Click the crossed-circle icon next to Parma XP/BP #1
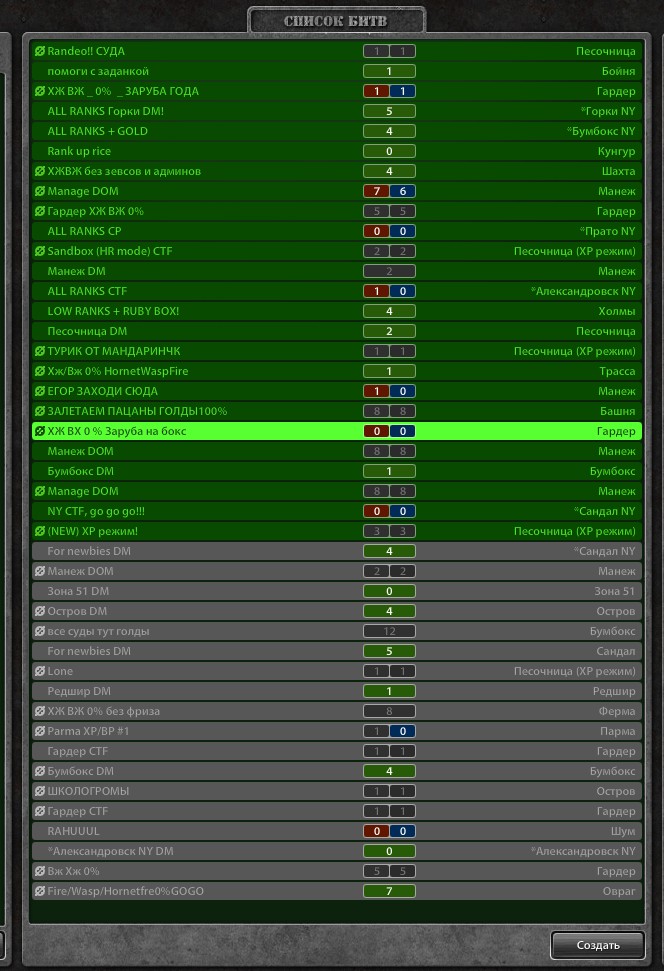Screen dimensions: 664x971 pos(40,731)
